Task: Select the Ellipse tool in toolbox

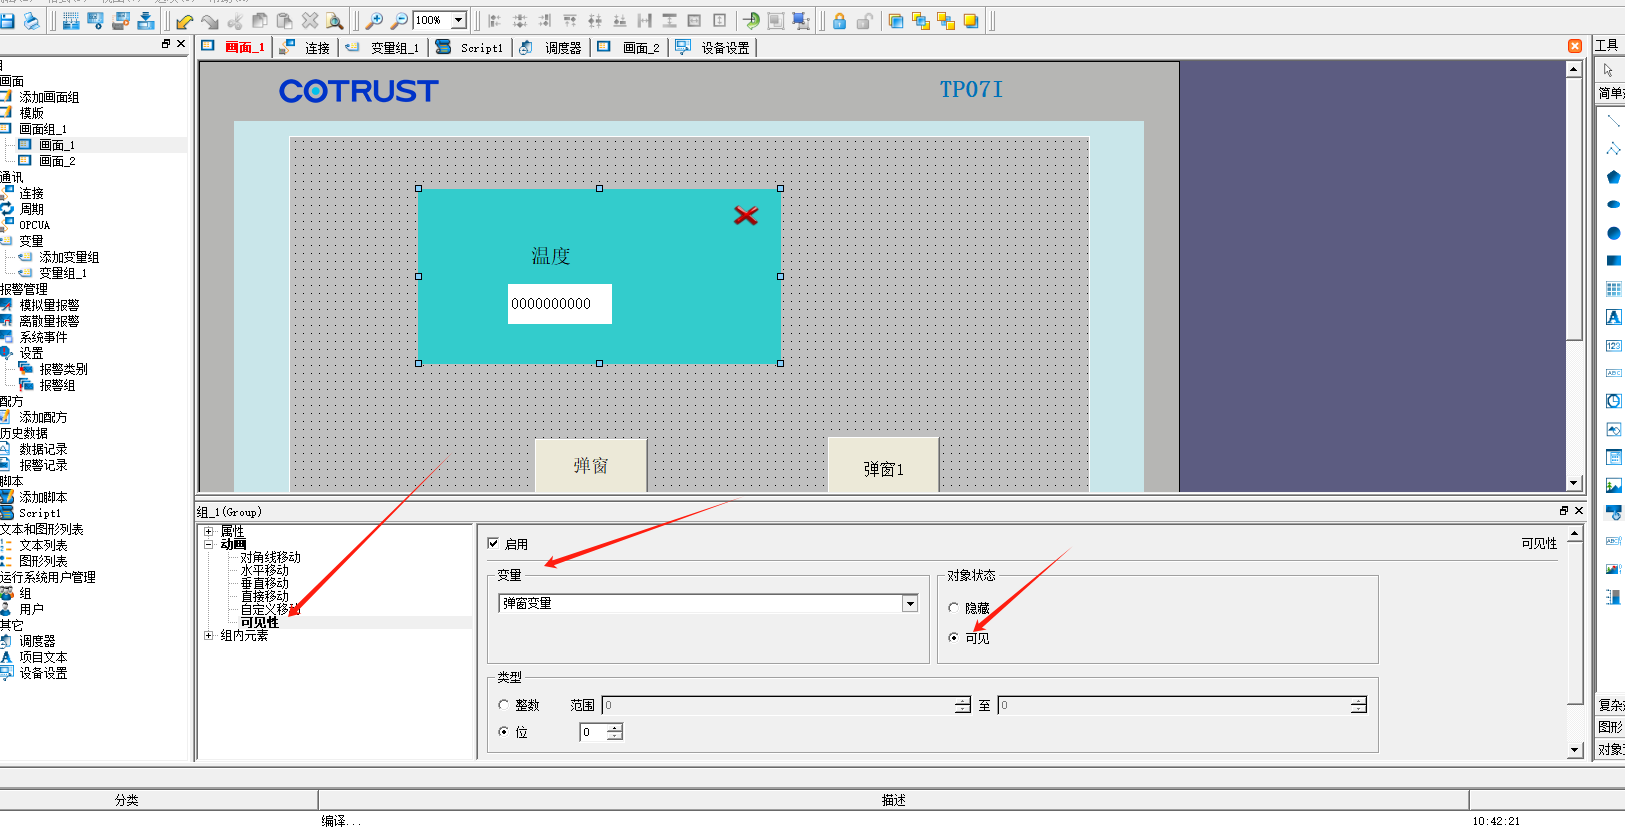Action: click(x=1613, y=204)
